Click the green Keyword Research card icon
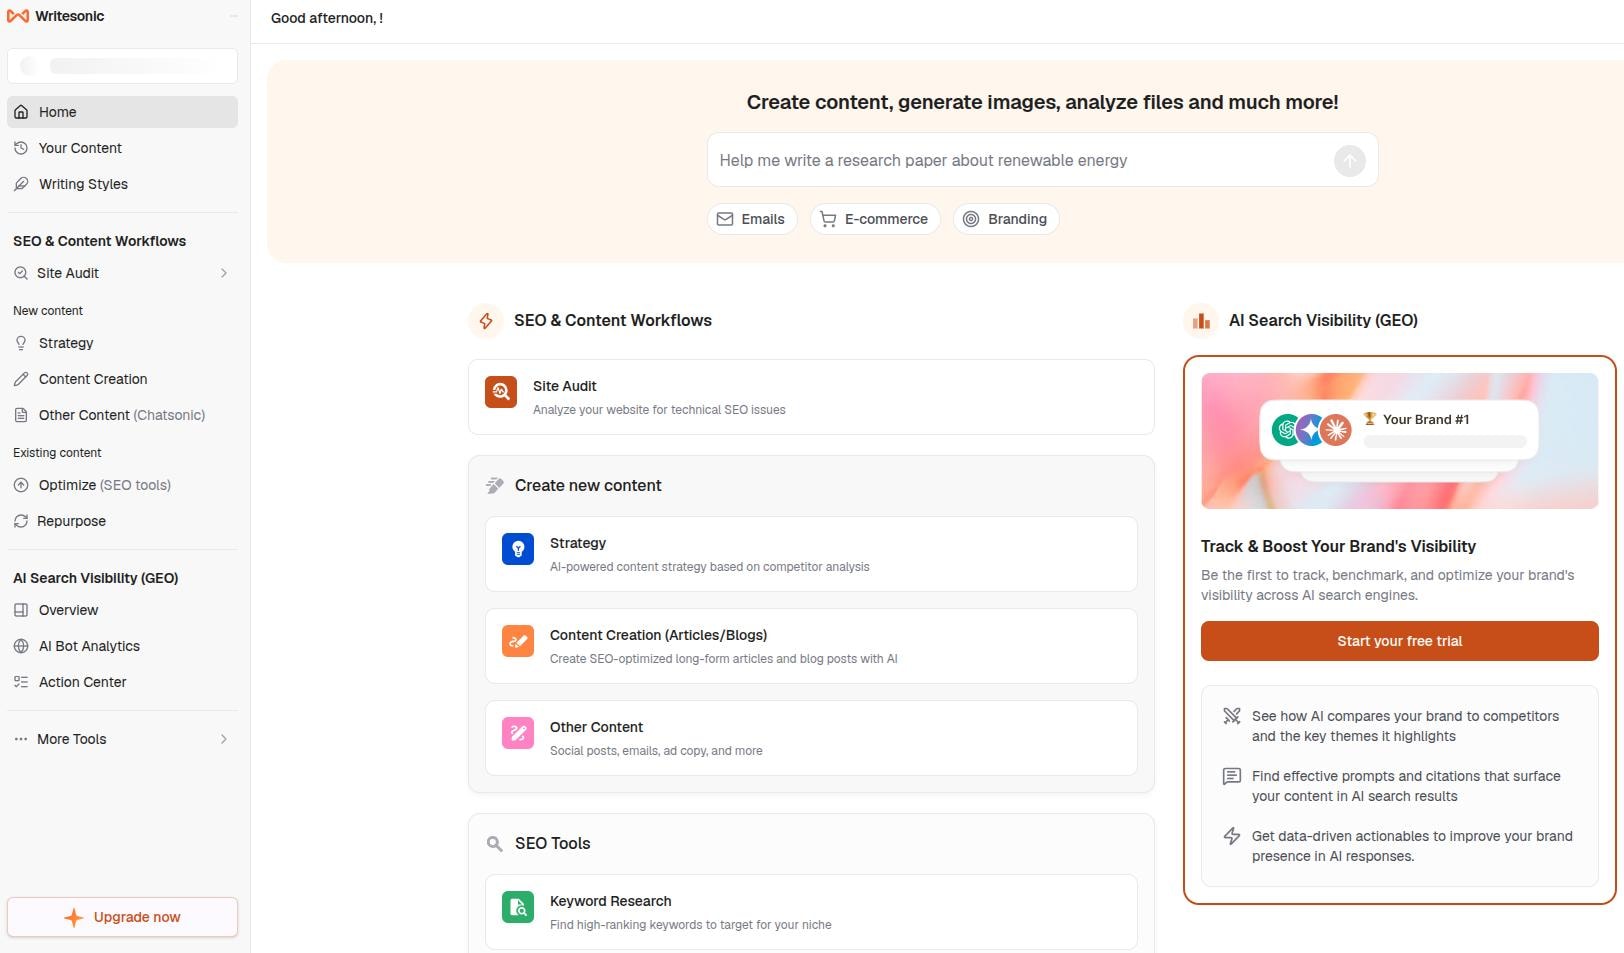This screenshot has width=1624, height=953. click(x=518, y=907)
